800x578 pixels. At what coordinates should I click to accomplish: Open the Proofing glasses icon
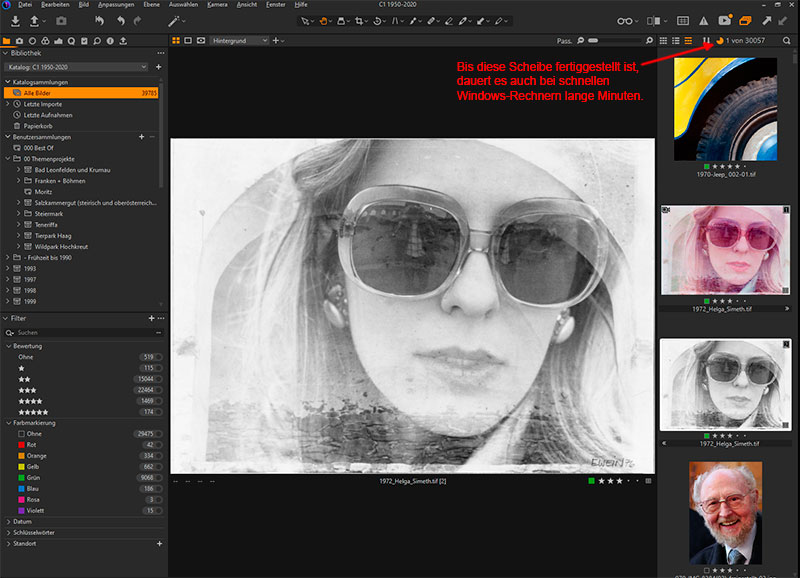coord(624,21)
